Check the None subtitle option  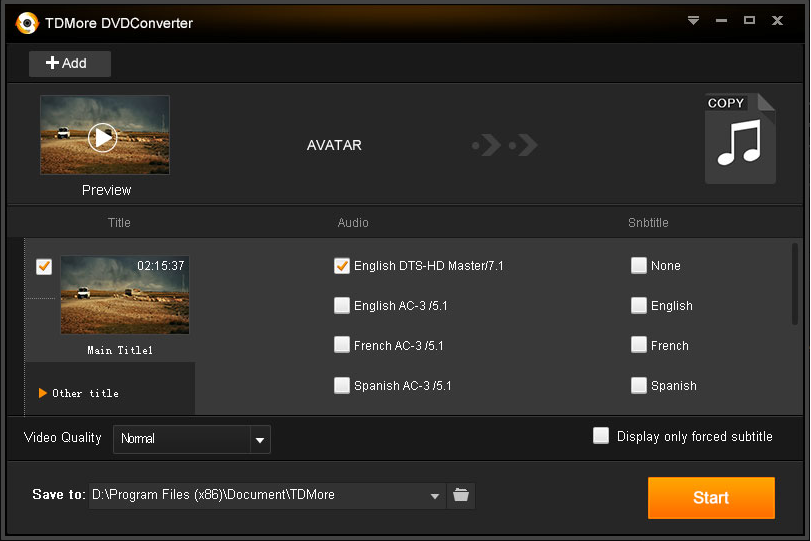639,265
